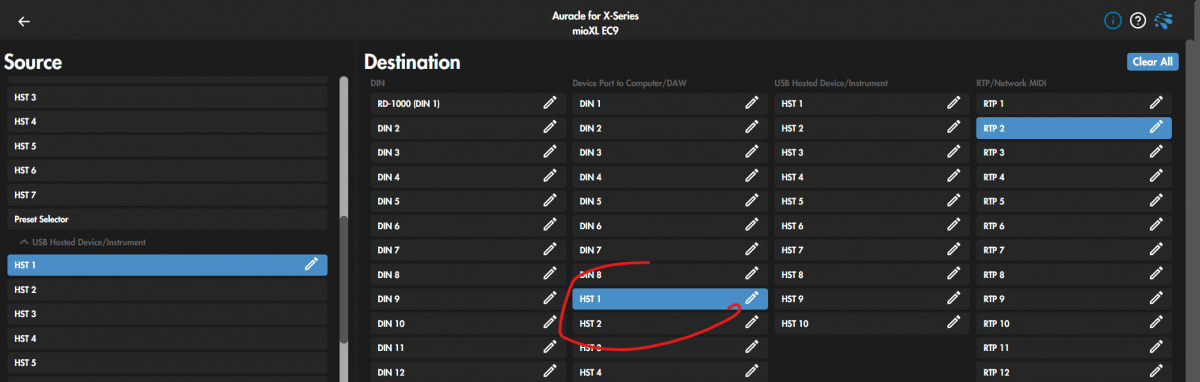
Task: Select USB Hosted destination HST 9 row
Action: point(871,298)
